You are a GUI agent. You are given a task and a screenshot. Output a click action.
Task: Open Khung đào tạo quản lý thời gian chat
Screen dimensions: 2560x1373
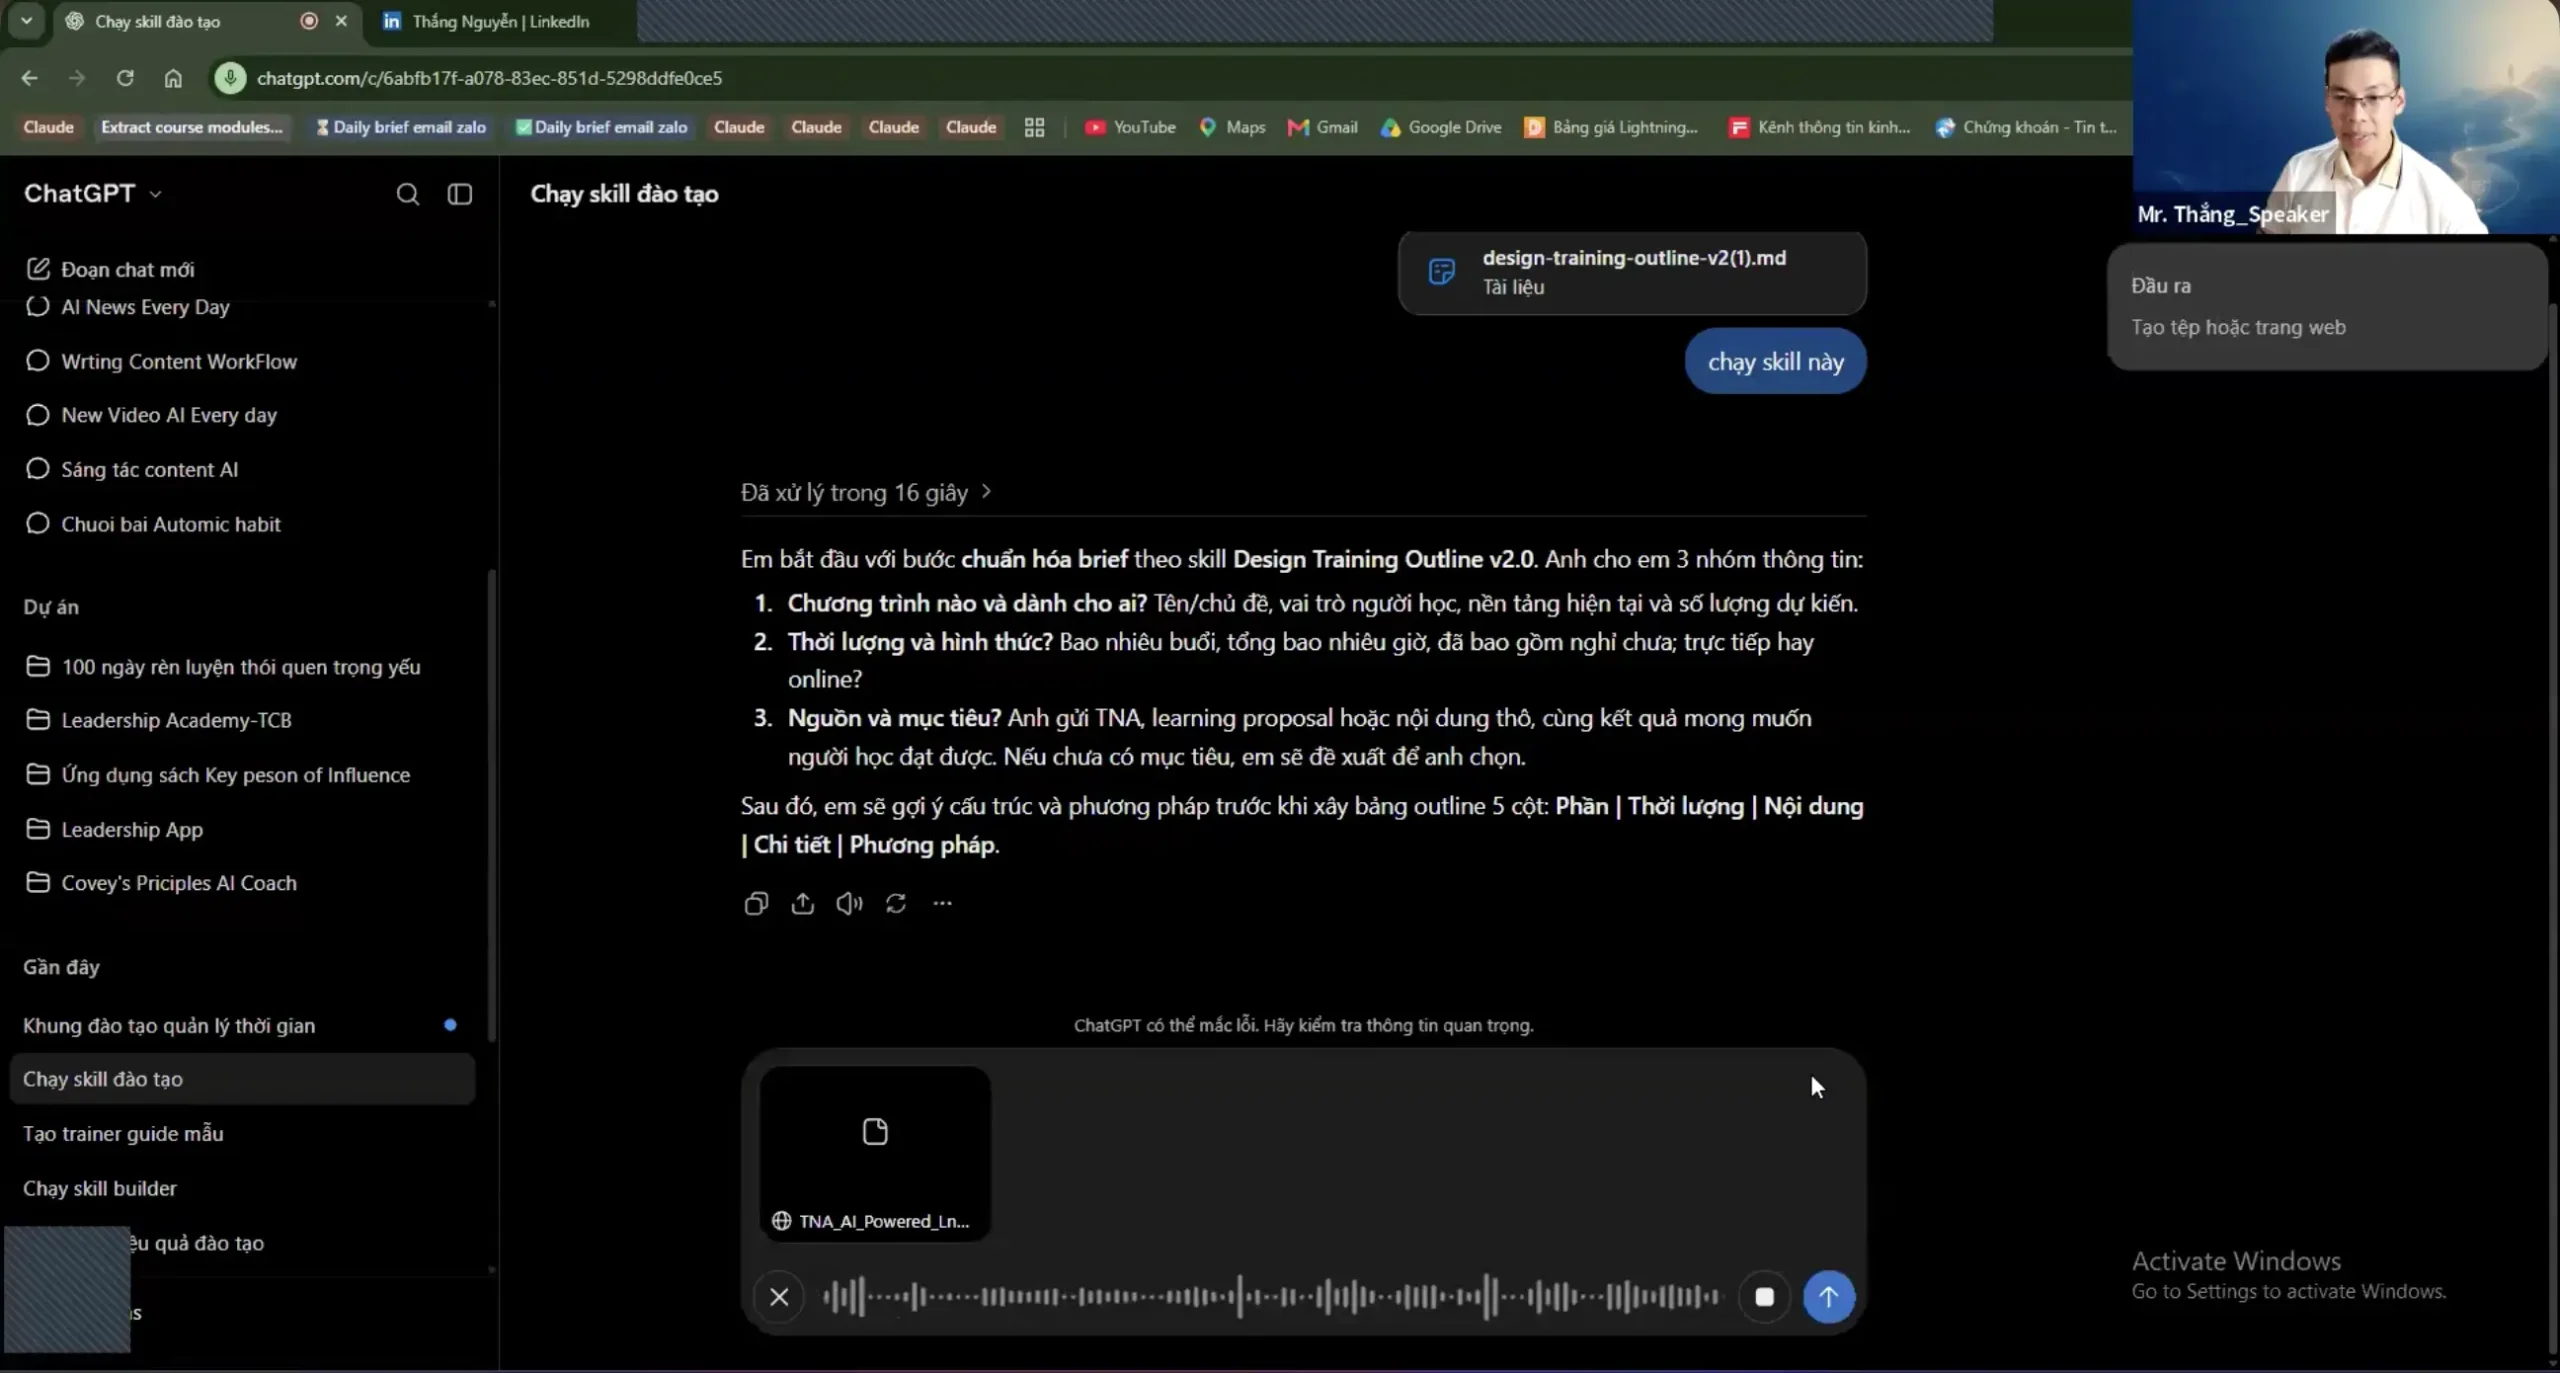click(x=240, y=1025)
